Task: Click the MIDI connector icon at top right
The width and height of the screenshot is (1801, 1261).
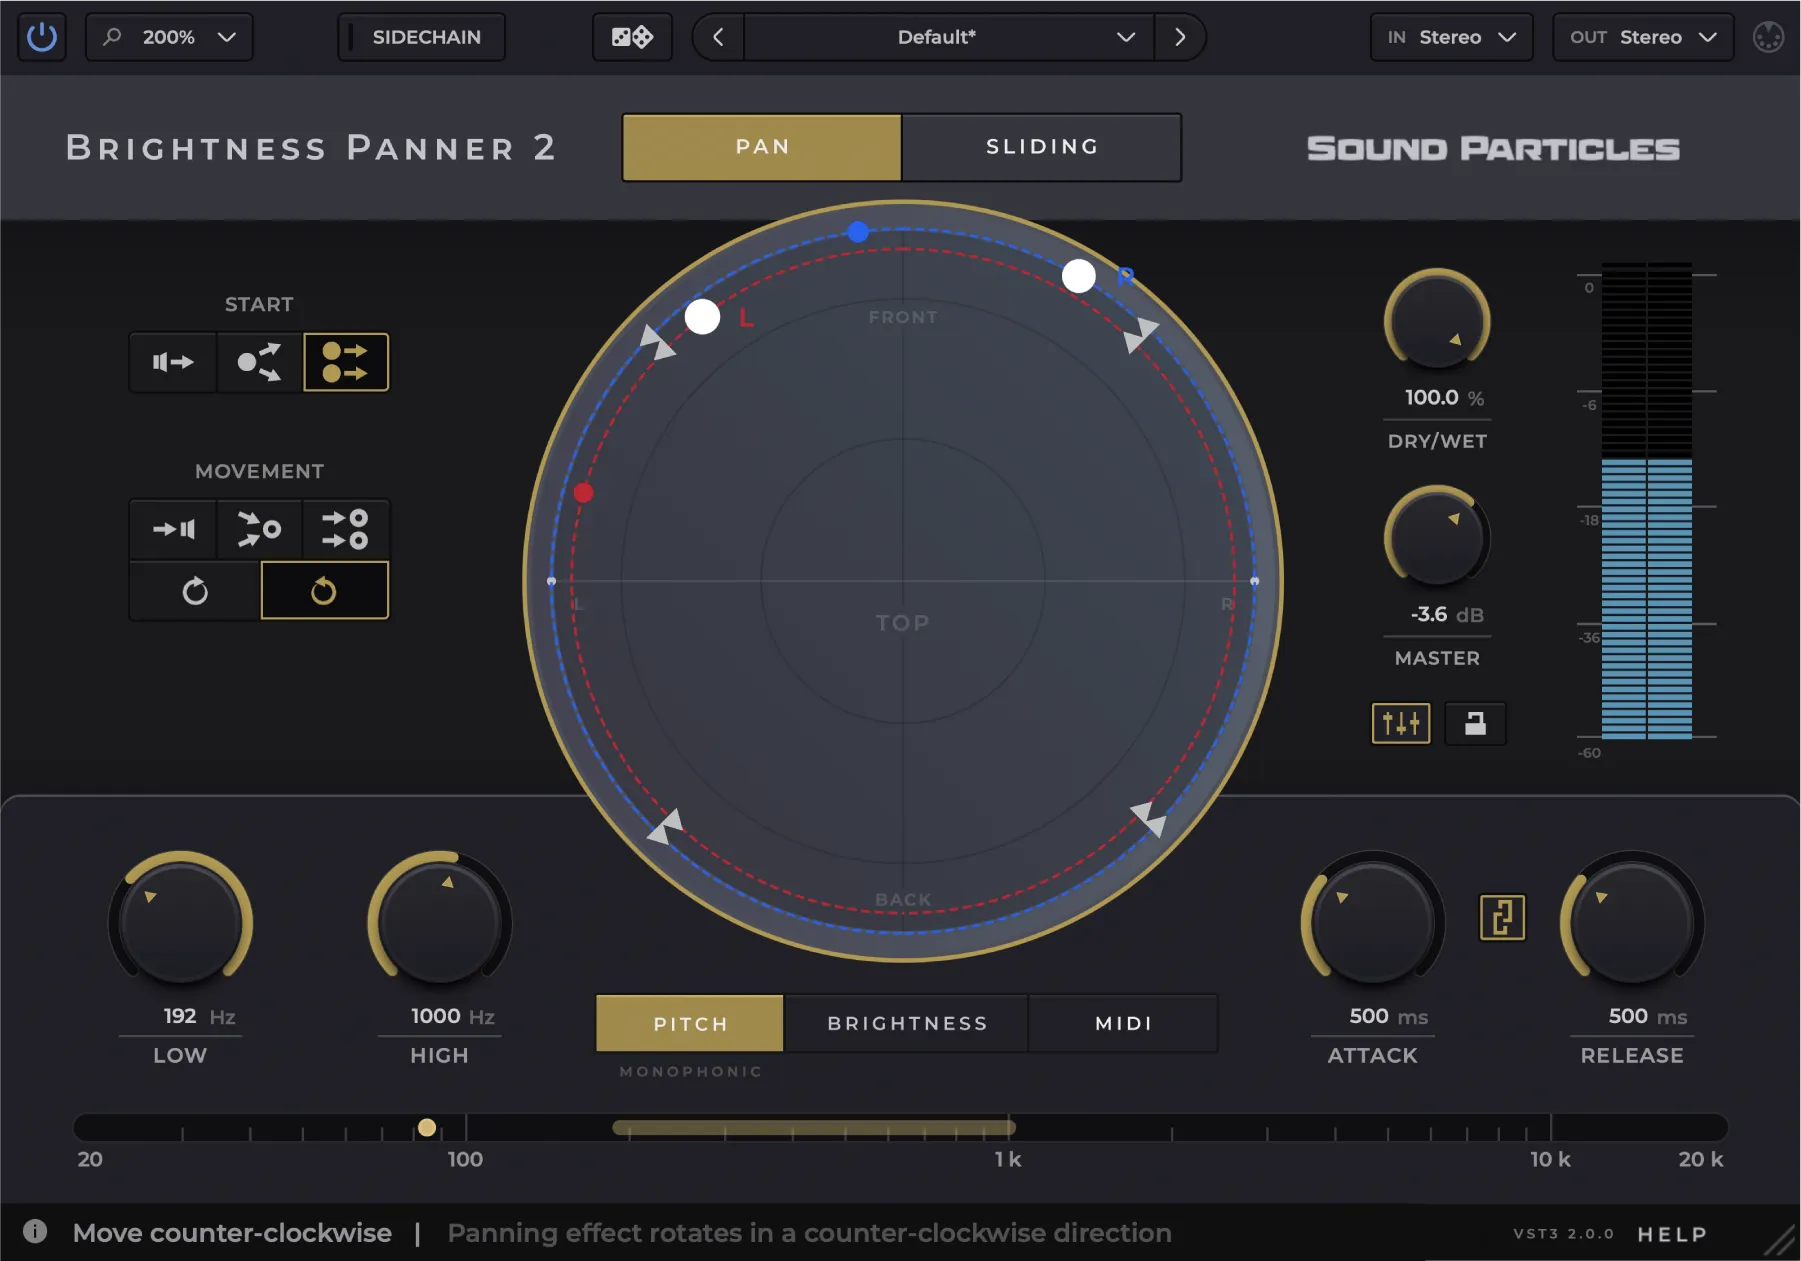Action: (1768, 37)
